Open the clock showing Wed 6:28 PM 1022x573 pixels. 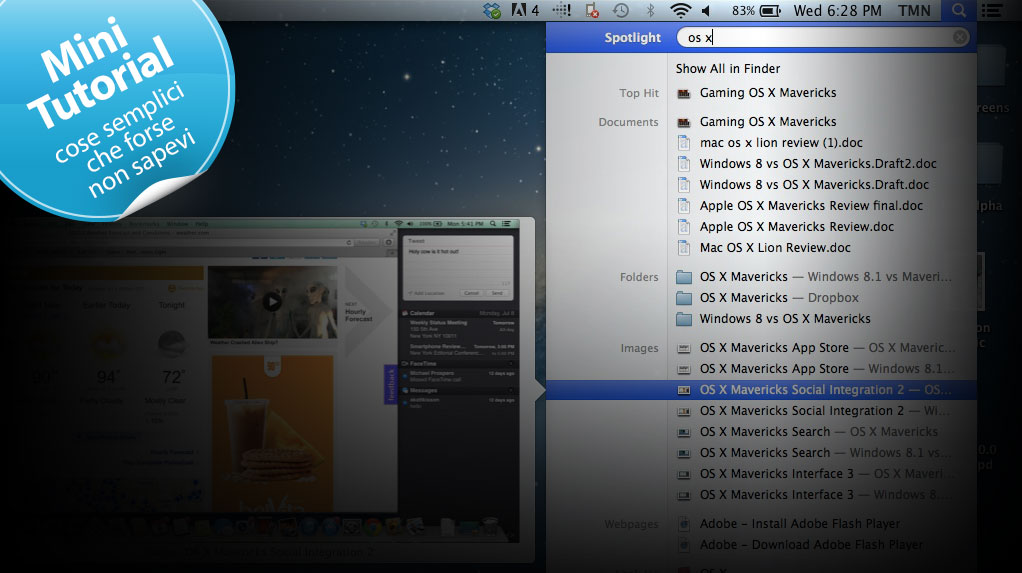click(x=838, y=10)
